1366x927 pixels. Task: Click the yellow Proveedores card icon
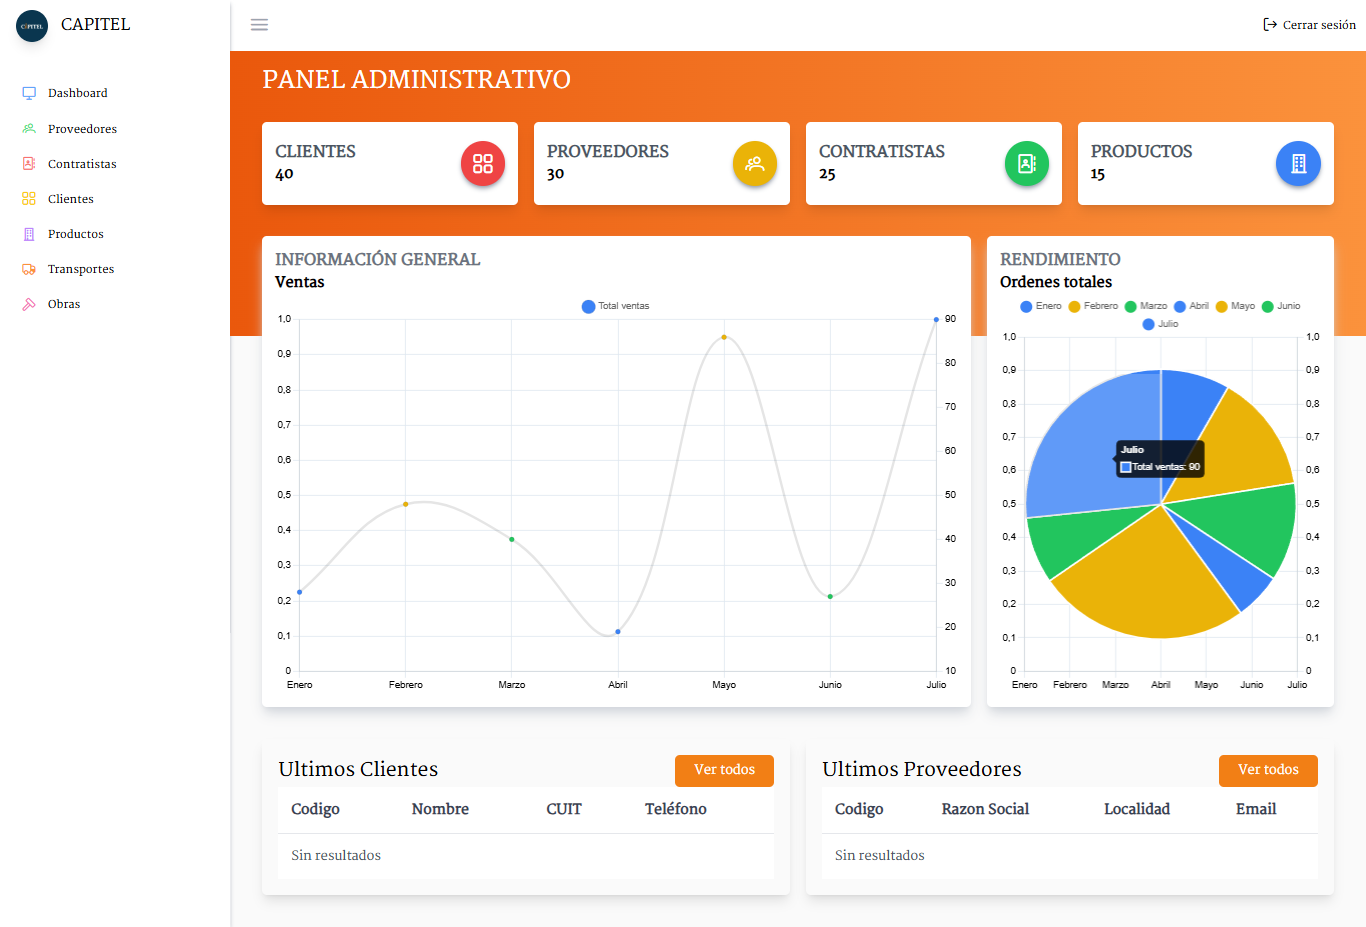(754, 164)
